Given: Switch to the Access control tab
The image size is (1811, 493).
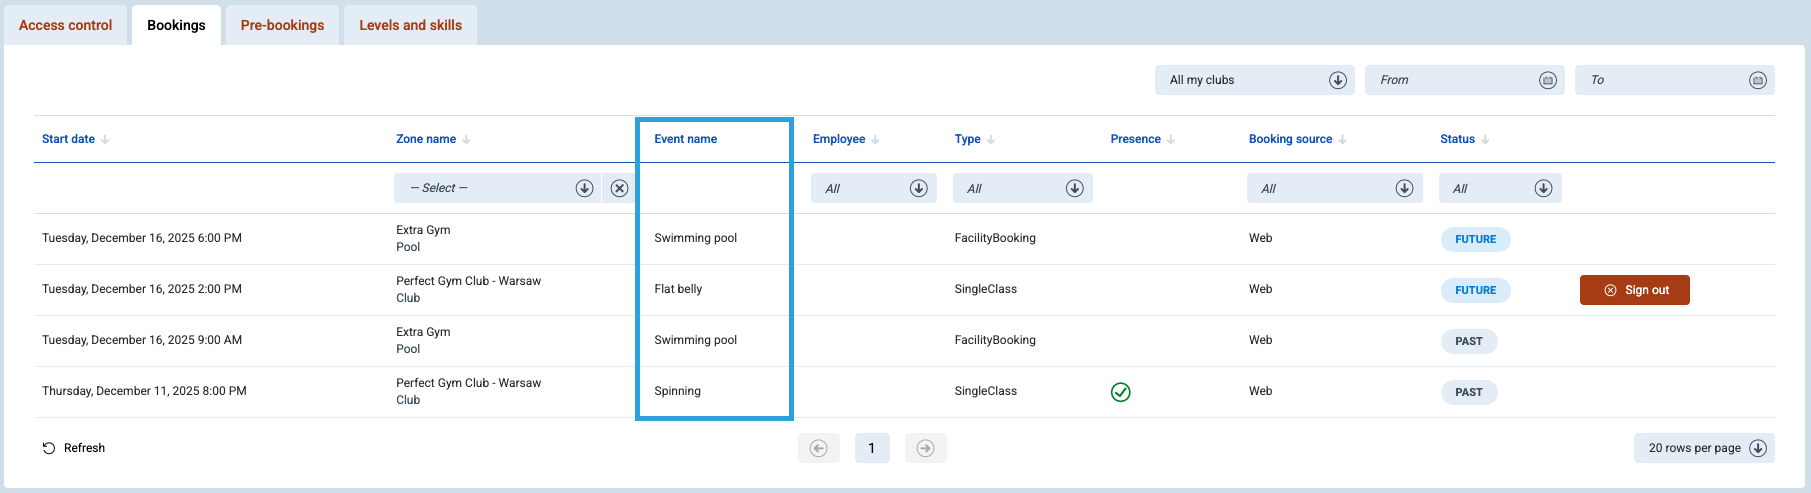Looking at the screenshot, I should coord(66,25).
